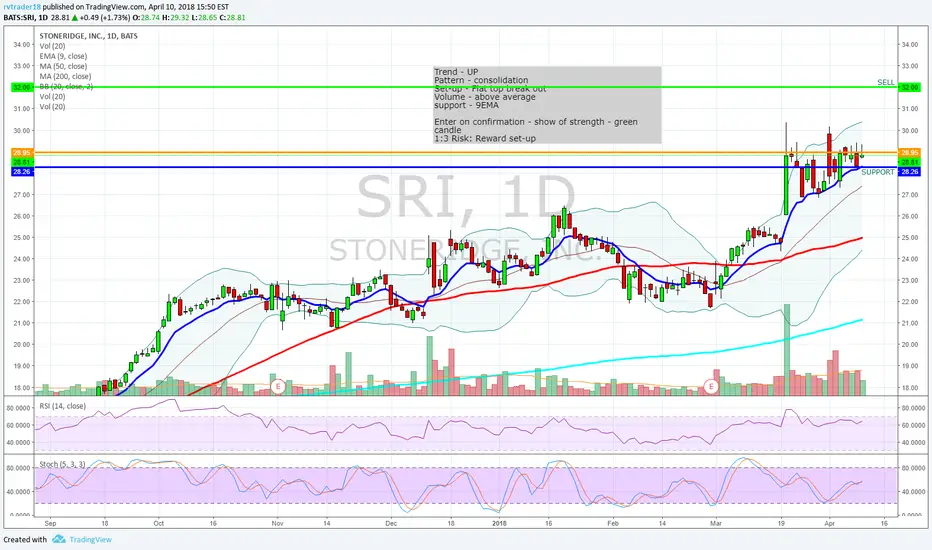Select the MA (50, close) indicator legend
The height and width of the screenshot is (550, 932).
point(63,66)
